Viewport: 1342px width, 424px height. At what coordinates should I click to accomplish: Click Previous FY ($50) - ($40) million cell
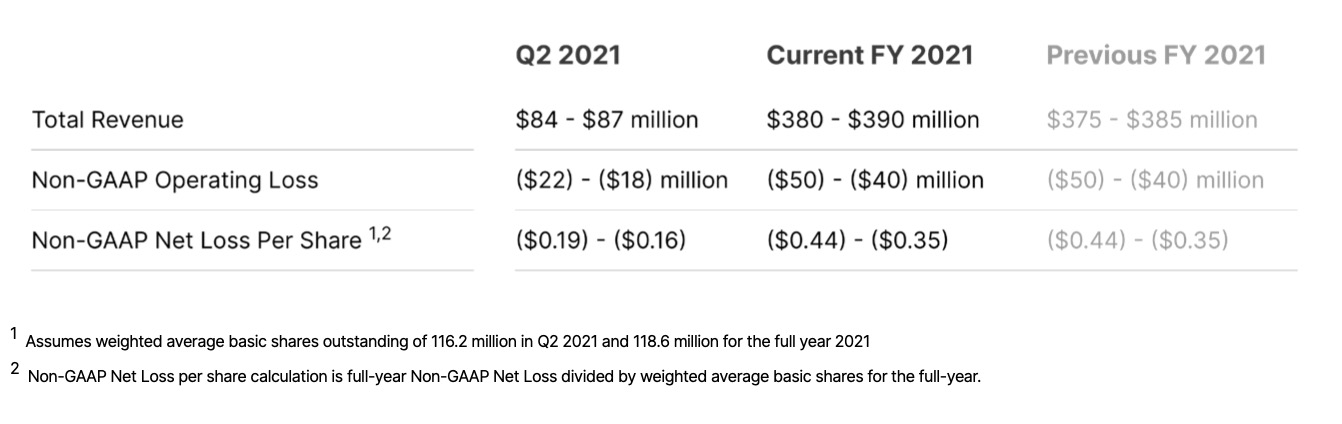coord(1155,180)
